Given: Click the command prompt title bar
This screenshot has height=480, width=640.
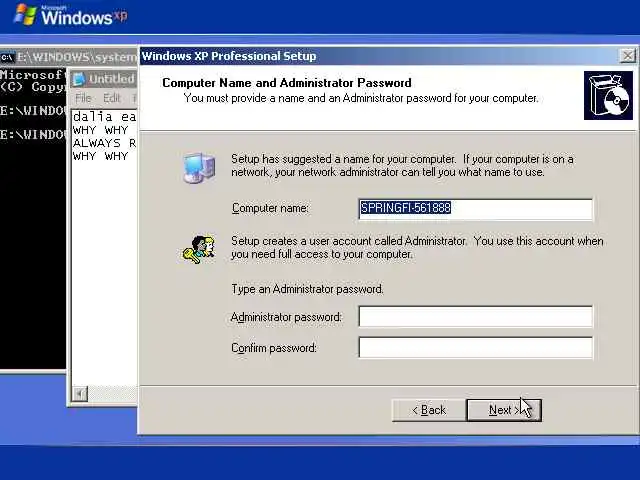Looking at the screenshot, I should pyautogui.click(x=69, y=57).
